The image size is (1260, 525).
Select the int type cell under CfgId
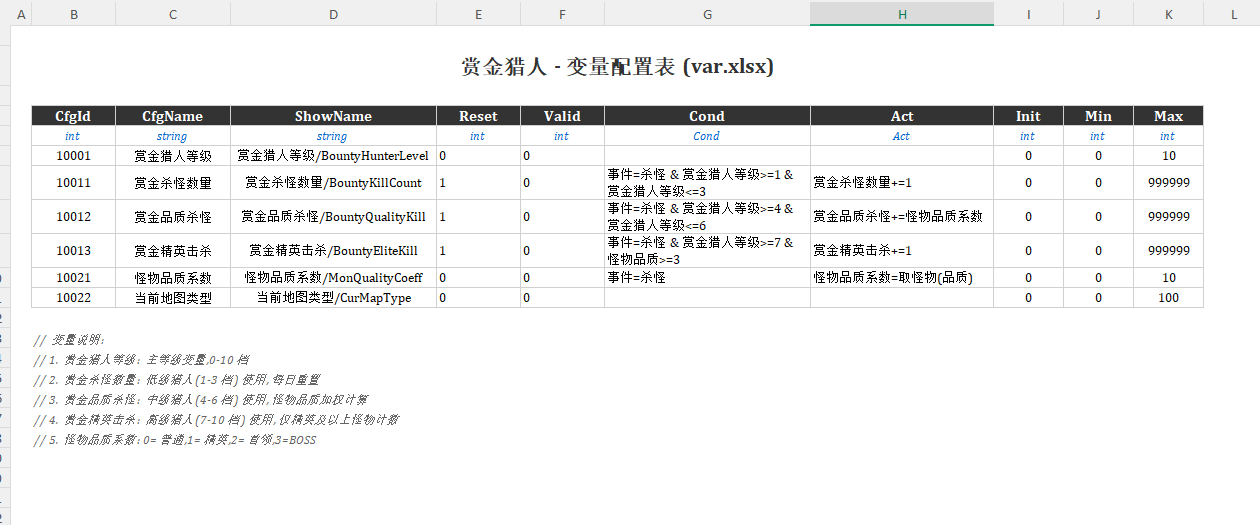coord(74,136)
